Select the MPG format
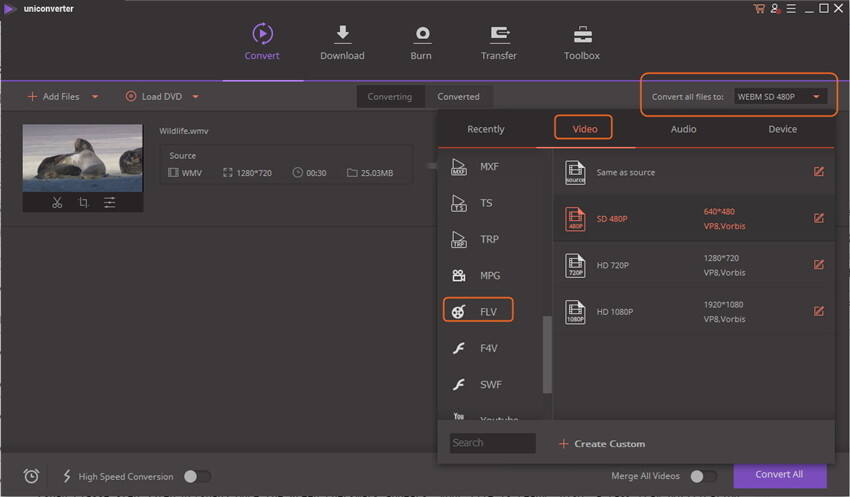Image resolution: width=850 pixels, height=497 pixels. (490, 275)
